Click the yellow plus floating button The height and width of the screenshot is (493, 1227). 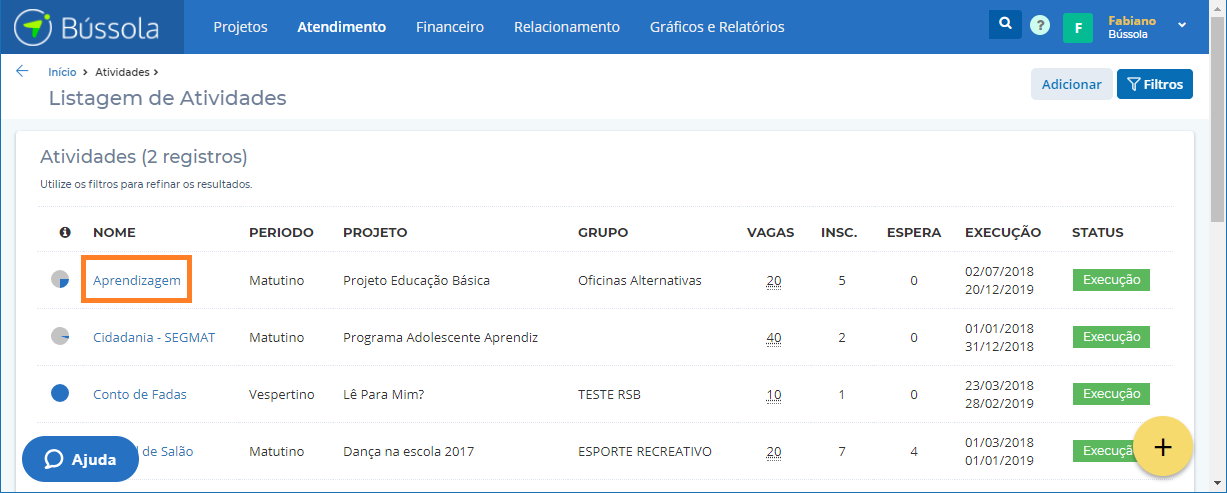[x=1162, y=447]
